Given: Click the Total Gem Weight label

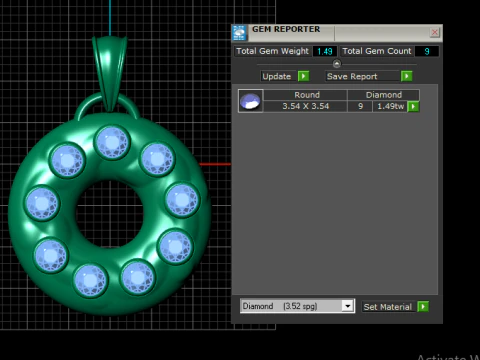Looking at the screenshot, I should [273, 51].
